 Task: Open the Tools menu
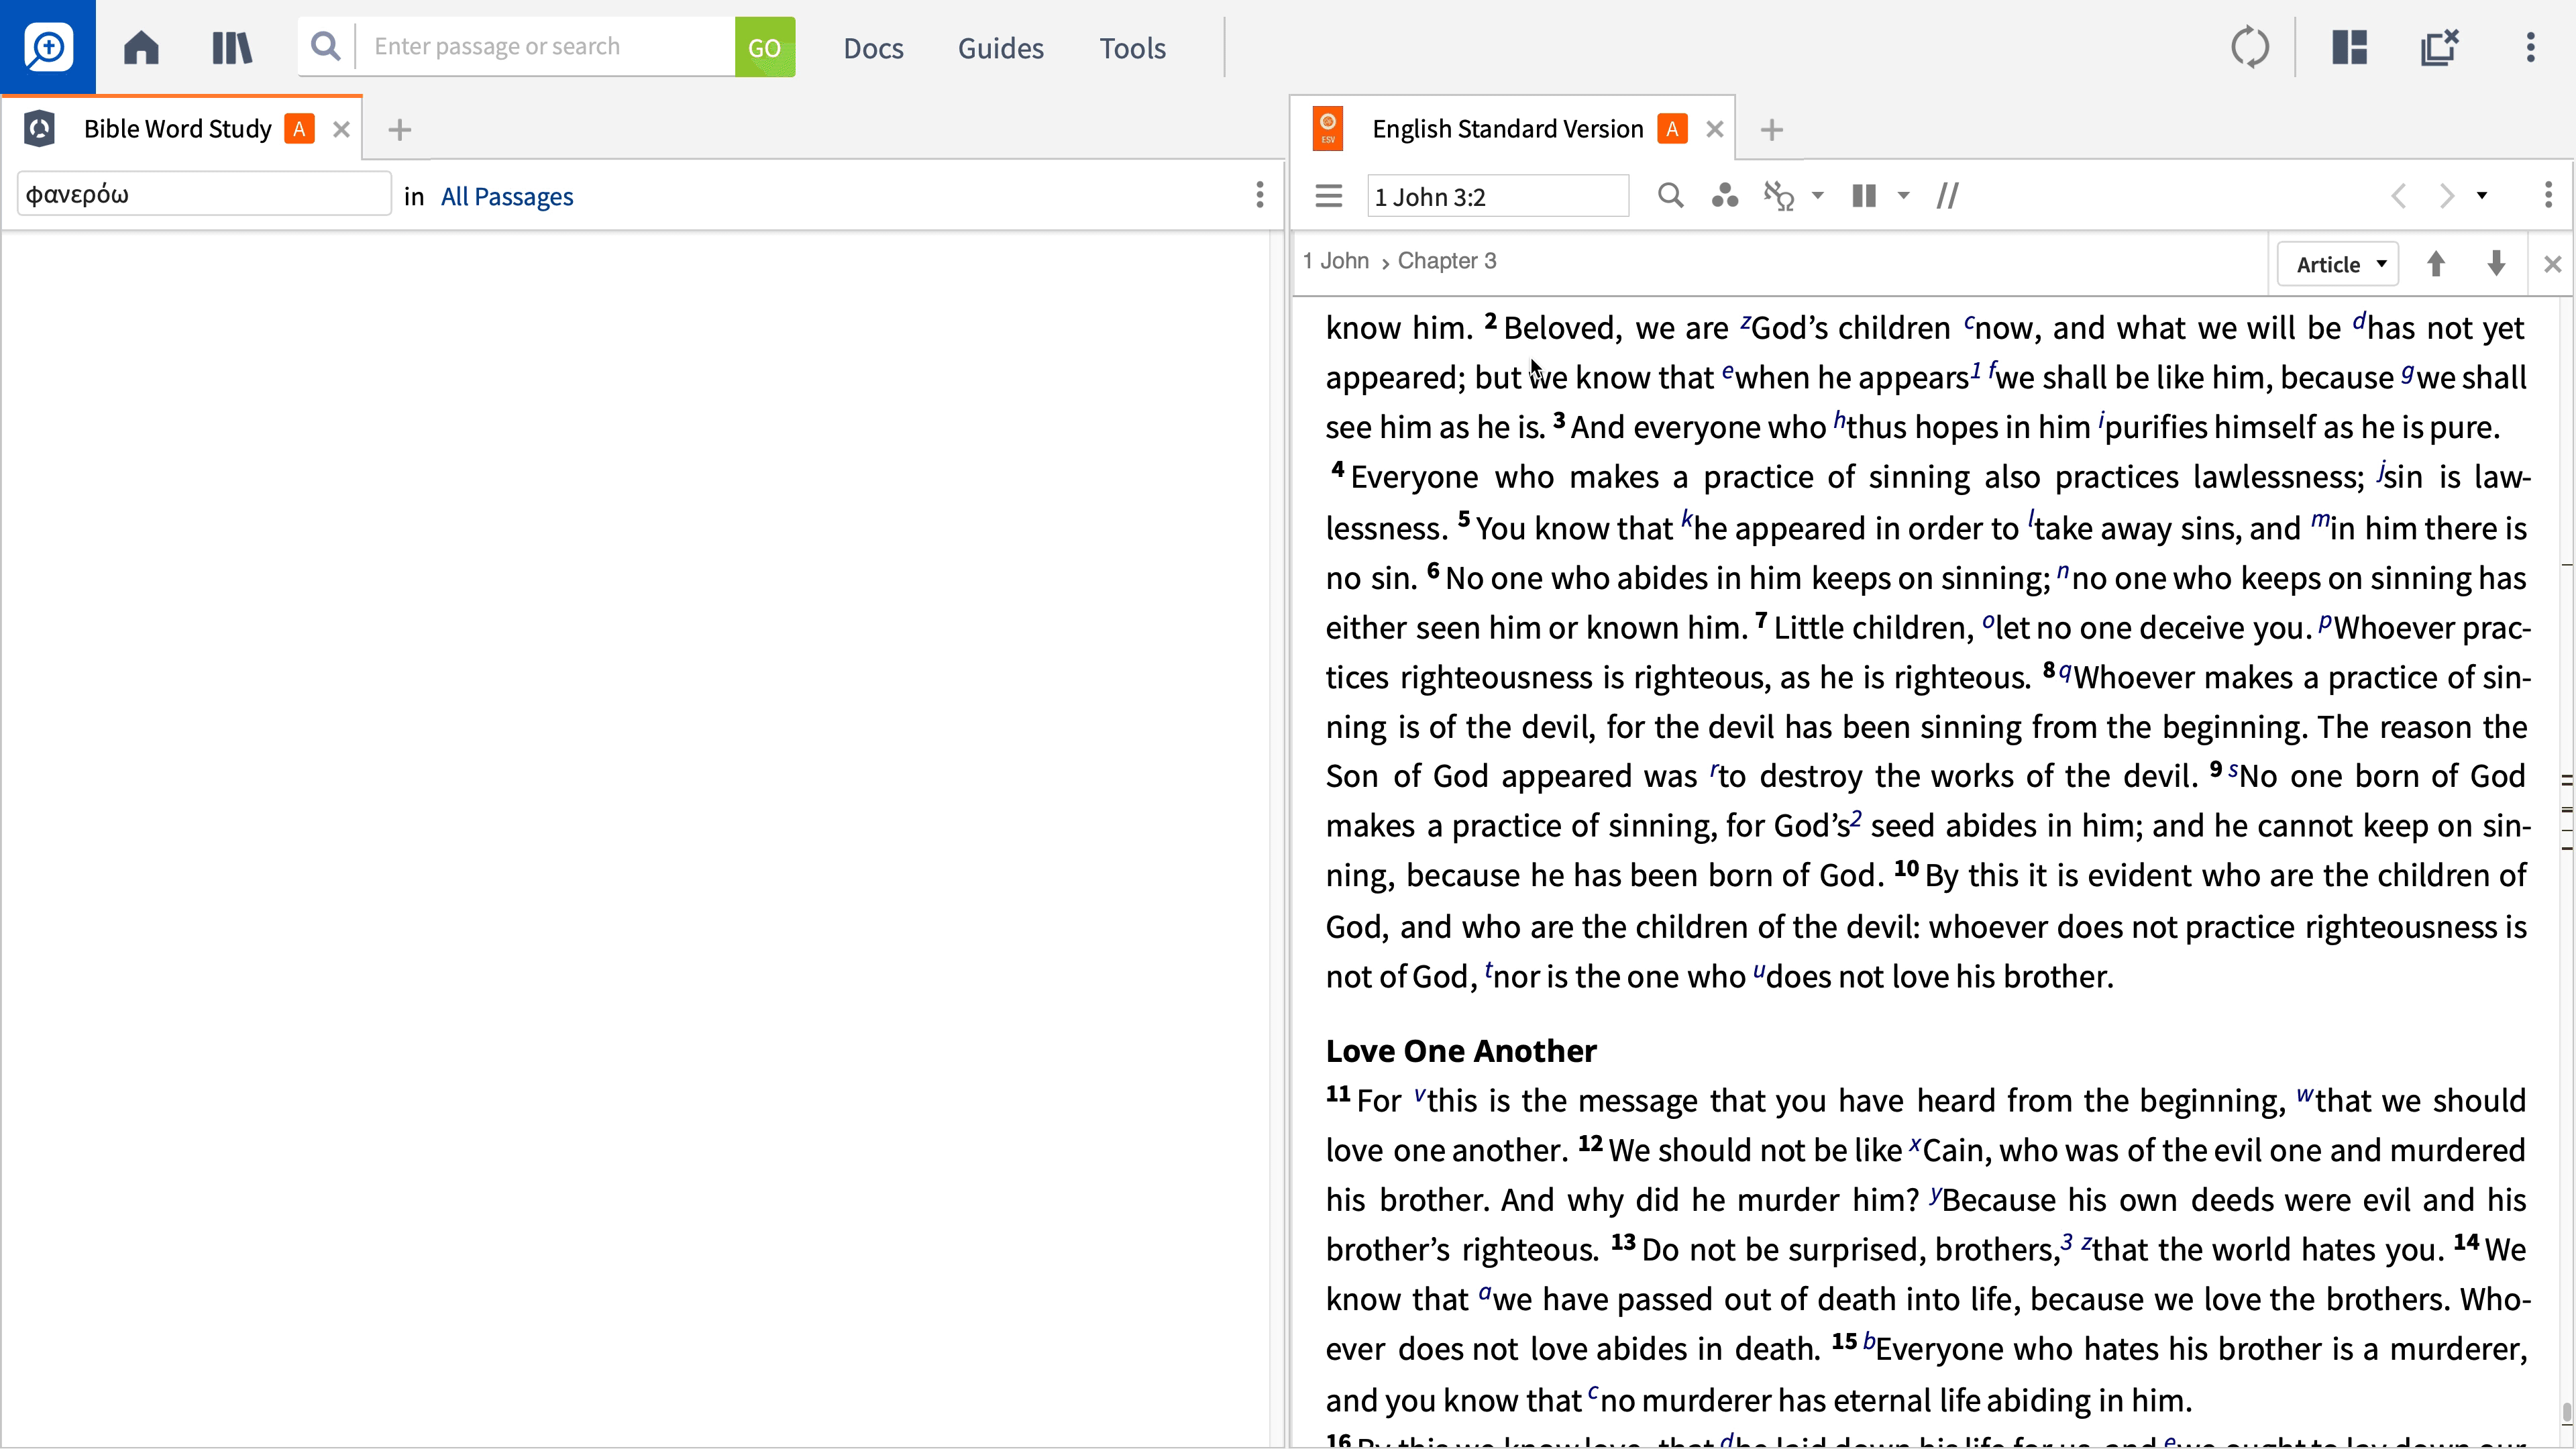point(1132,48)
